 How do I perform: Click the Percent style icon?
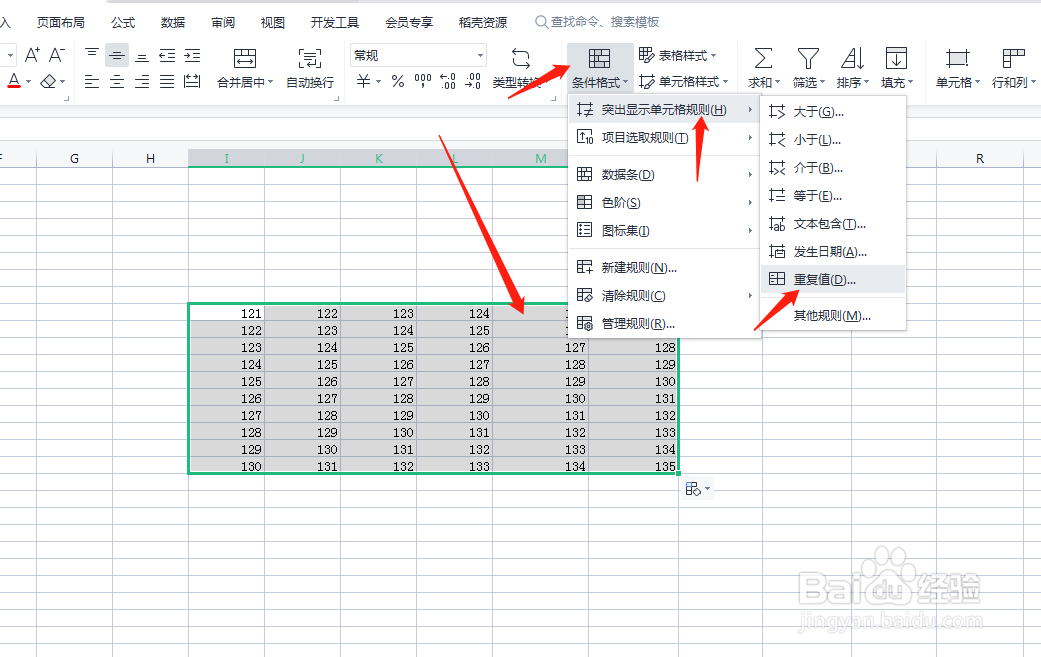tap(396, 83)
